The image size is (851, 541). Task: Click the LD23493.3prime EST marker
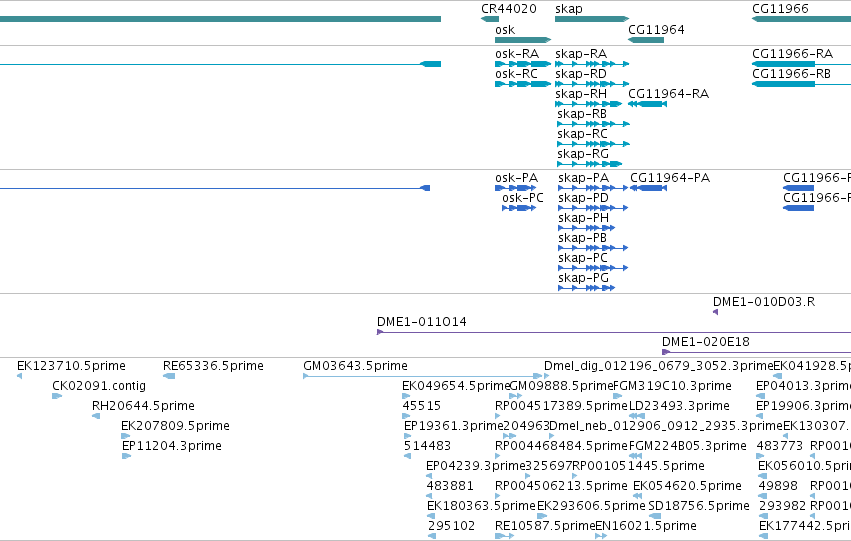tap(637, 416)
